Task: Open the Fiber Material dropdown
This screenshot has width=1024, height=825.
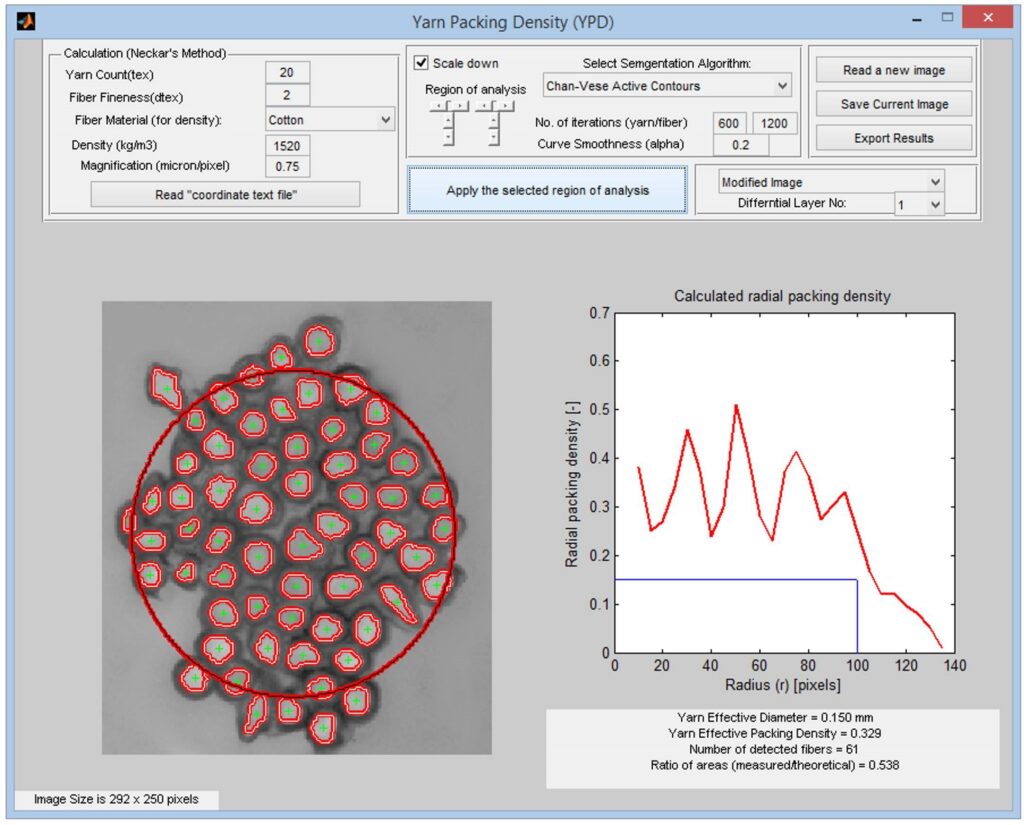Action: [330, 120]
